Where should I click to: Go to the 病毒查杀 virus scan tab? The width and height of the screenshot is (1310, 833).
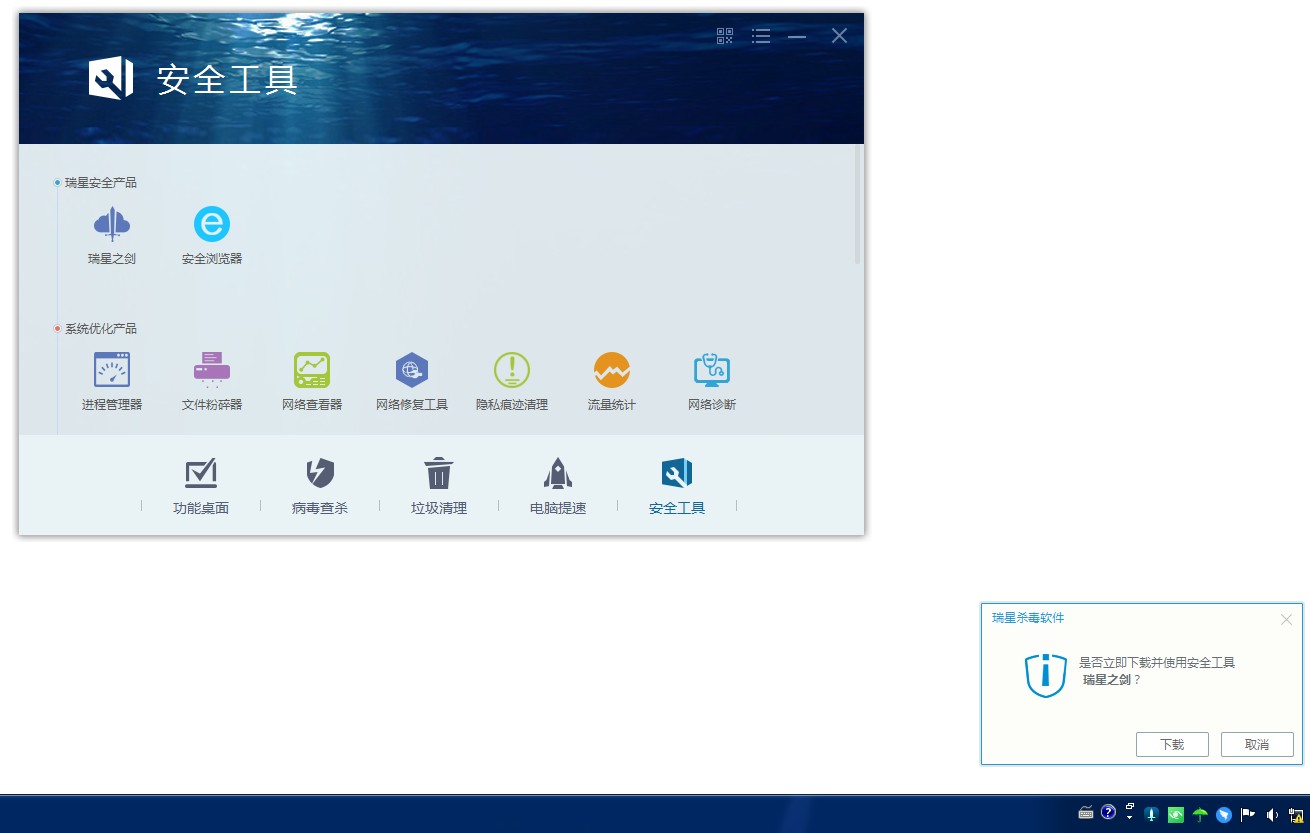(x=320, y=487)
